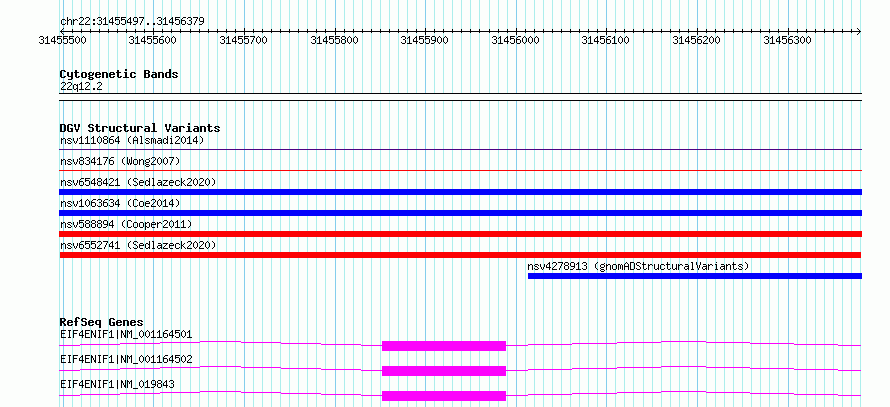Open variant nsv4278913 (gnomADStructuralVariants) label

[639, 266]
